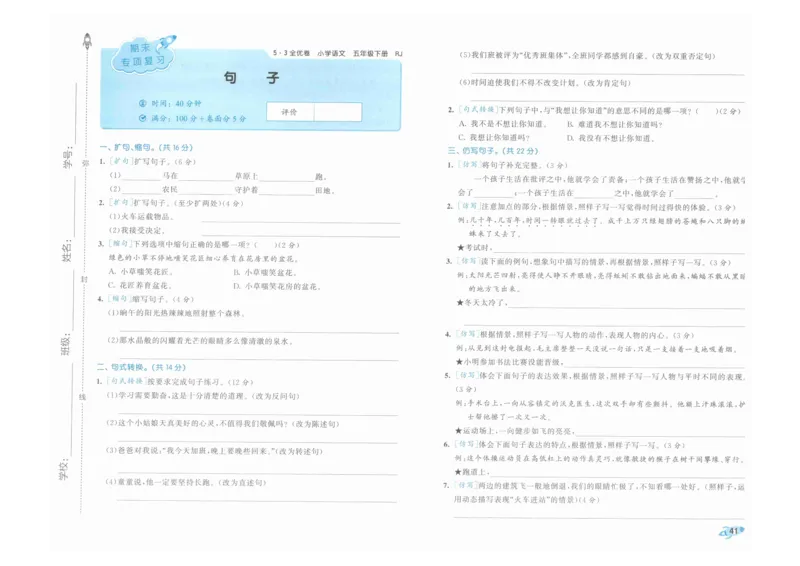Select option D. 小草嘲笑花房的盆花。

coord(277,286)
